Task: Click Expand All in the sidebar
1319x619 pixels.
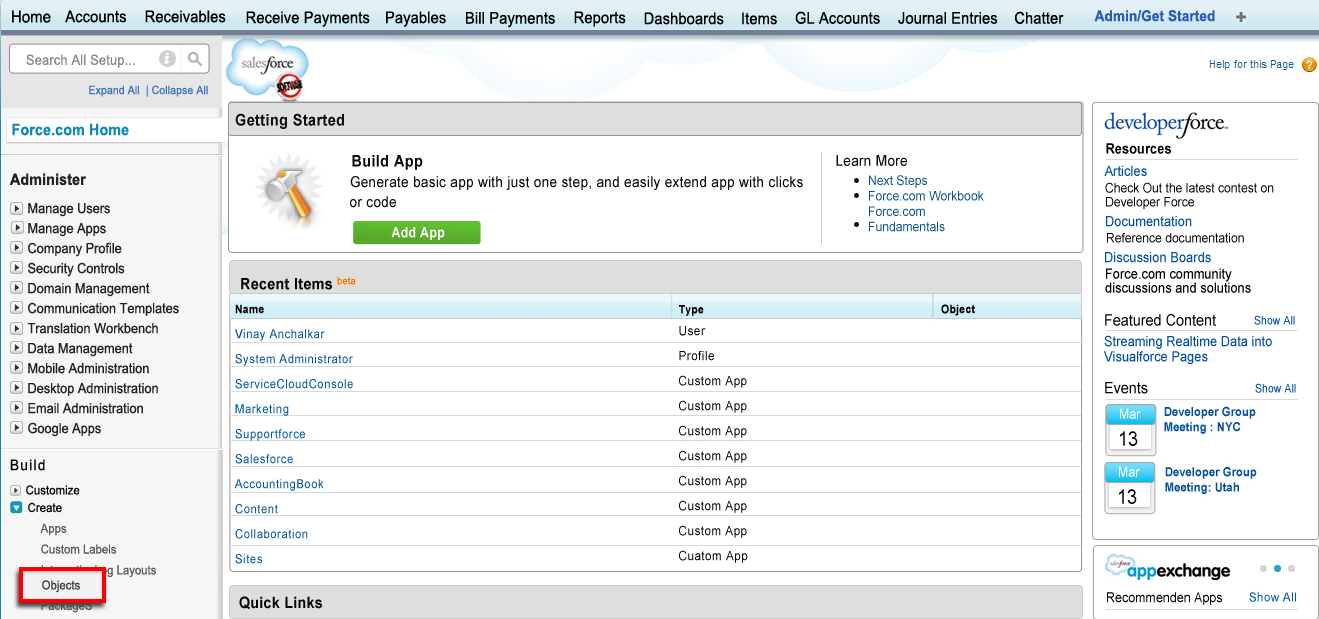Action: pyautogui.click(x=114, y=90)
